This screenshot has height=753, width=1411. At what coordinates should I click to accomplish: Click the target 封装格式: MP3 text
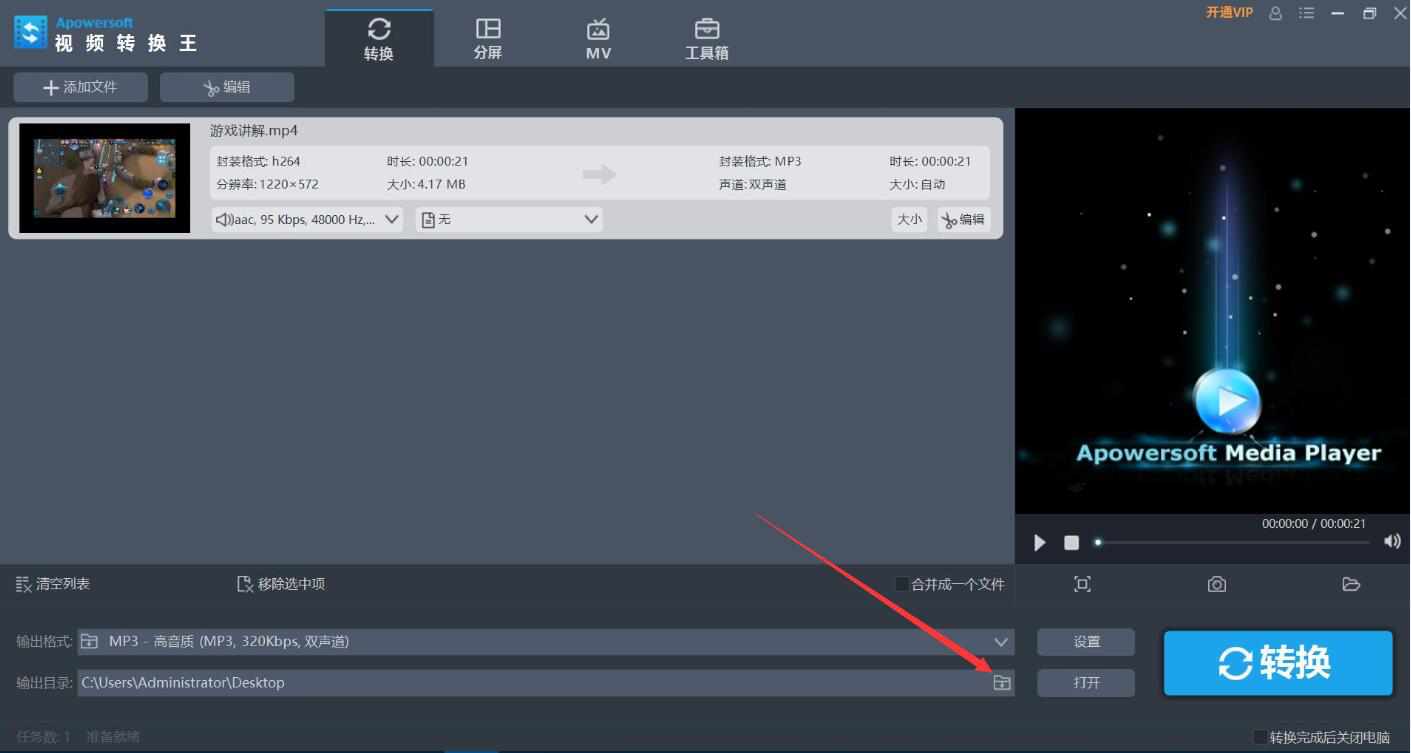click(x=760, y=161)
